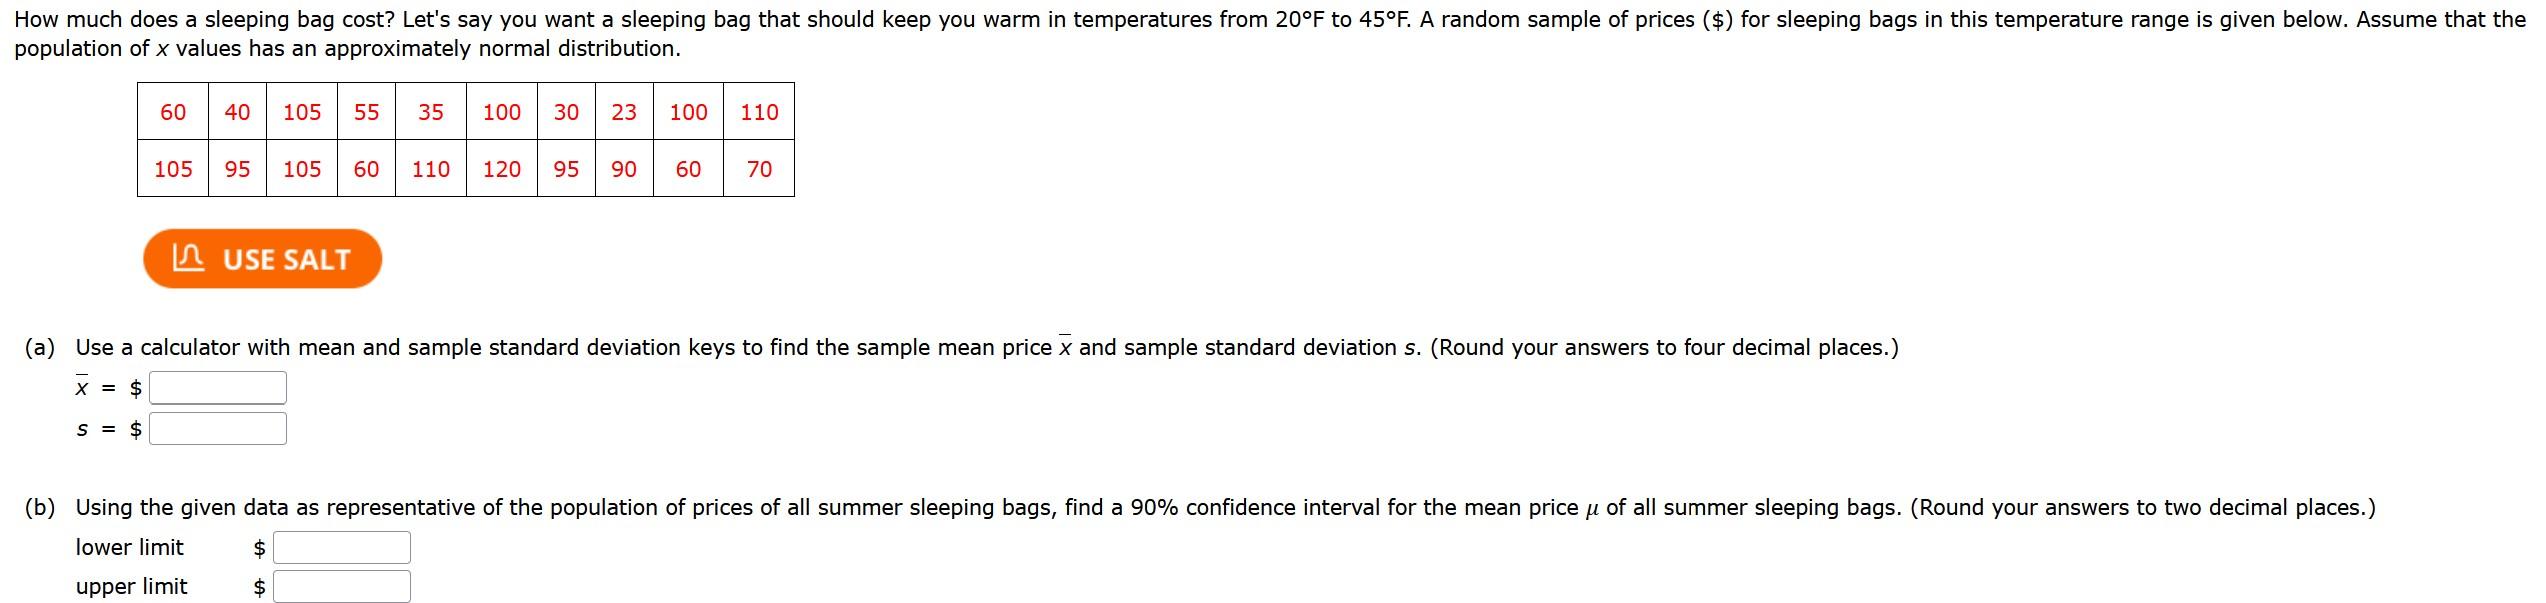The image size is (2546, 603).
Task: Select the table cell containing 60
Action: 172,112
